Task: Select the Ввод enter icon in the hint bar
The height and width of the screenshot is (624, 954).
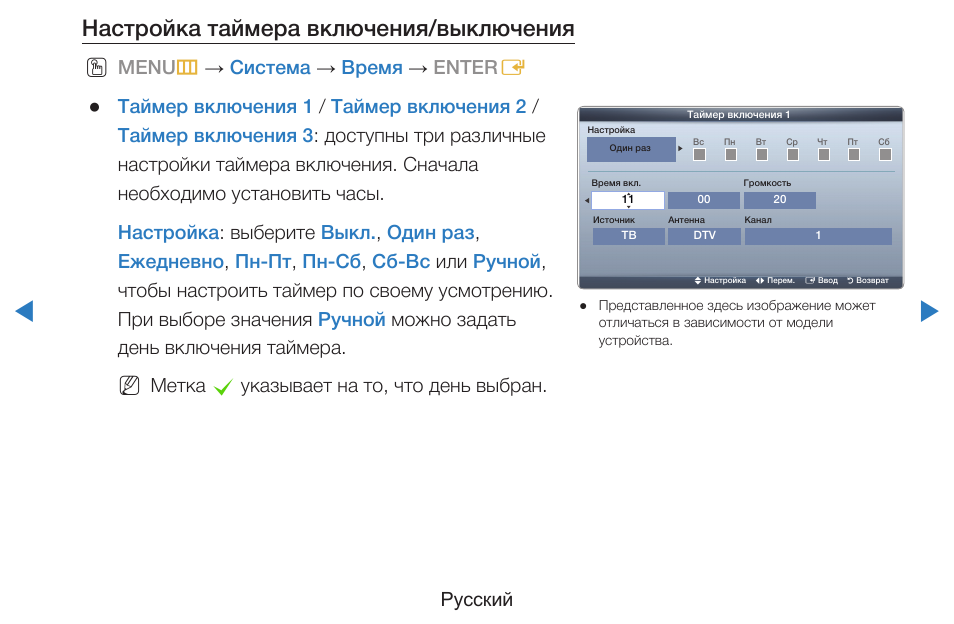Action: 811,281
